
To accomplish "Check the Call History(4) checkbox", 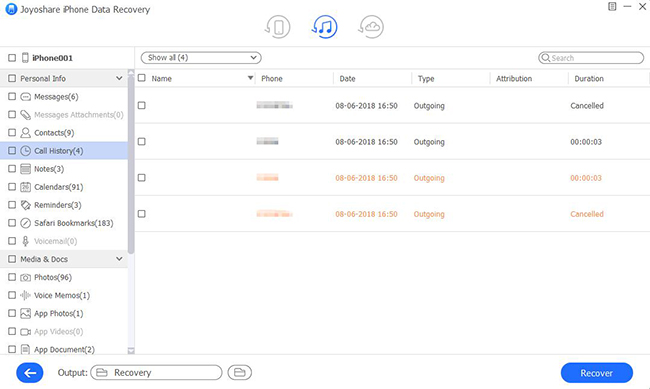I will (x=12, y=151).
